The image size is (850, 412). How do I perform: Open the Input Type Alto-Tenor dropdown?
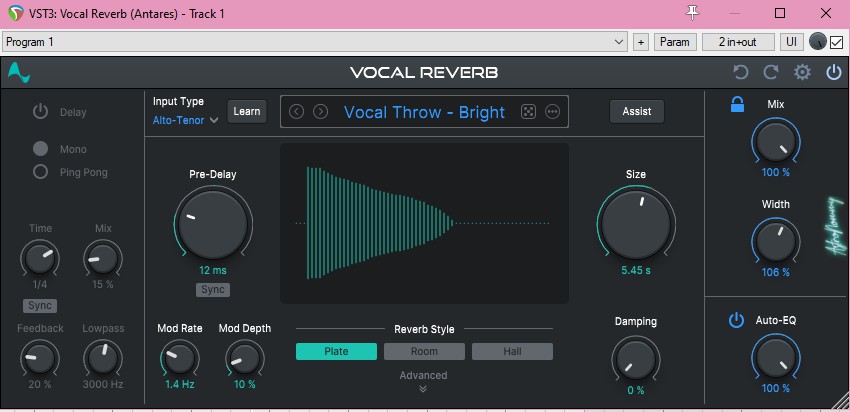pos(185,120)
